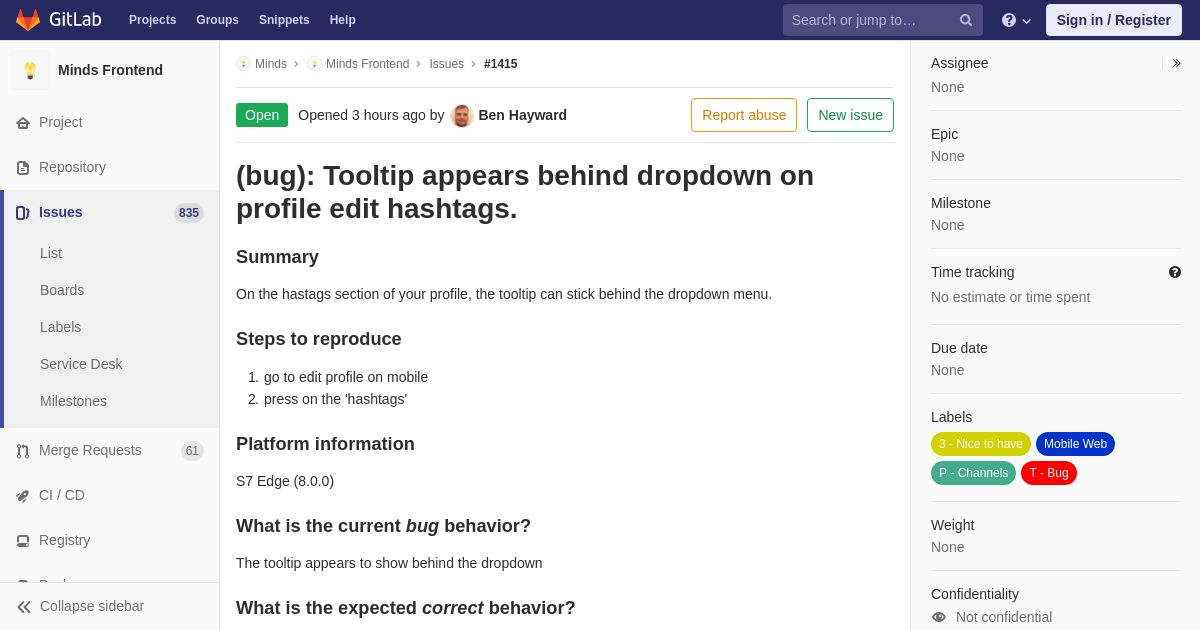The image size is (1200, 630).
Task: Click the GitLab fox logo
Action: (x=28, y=20)
